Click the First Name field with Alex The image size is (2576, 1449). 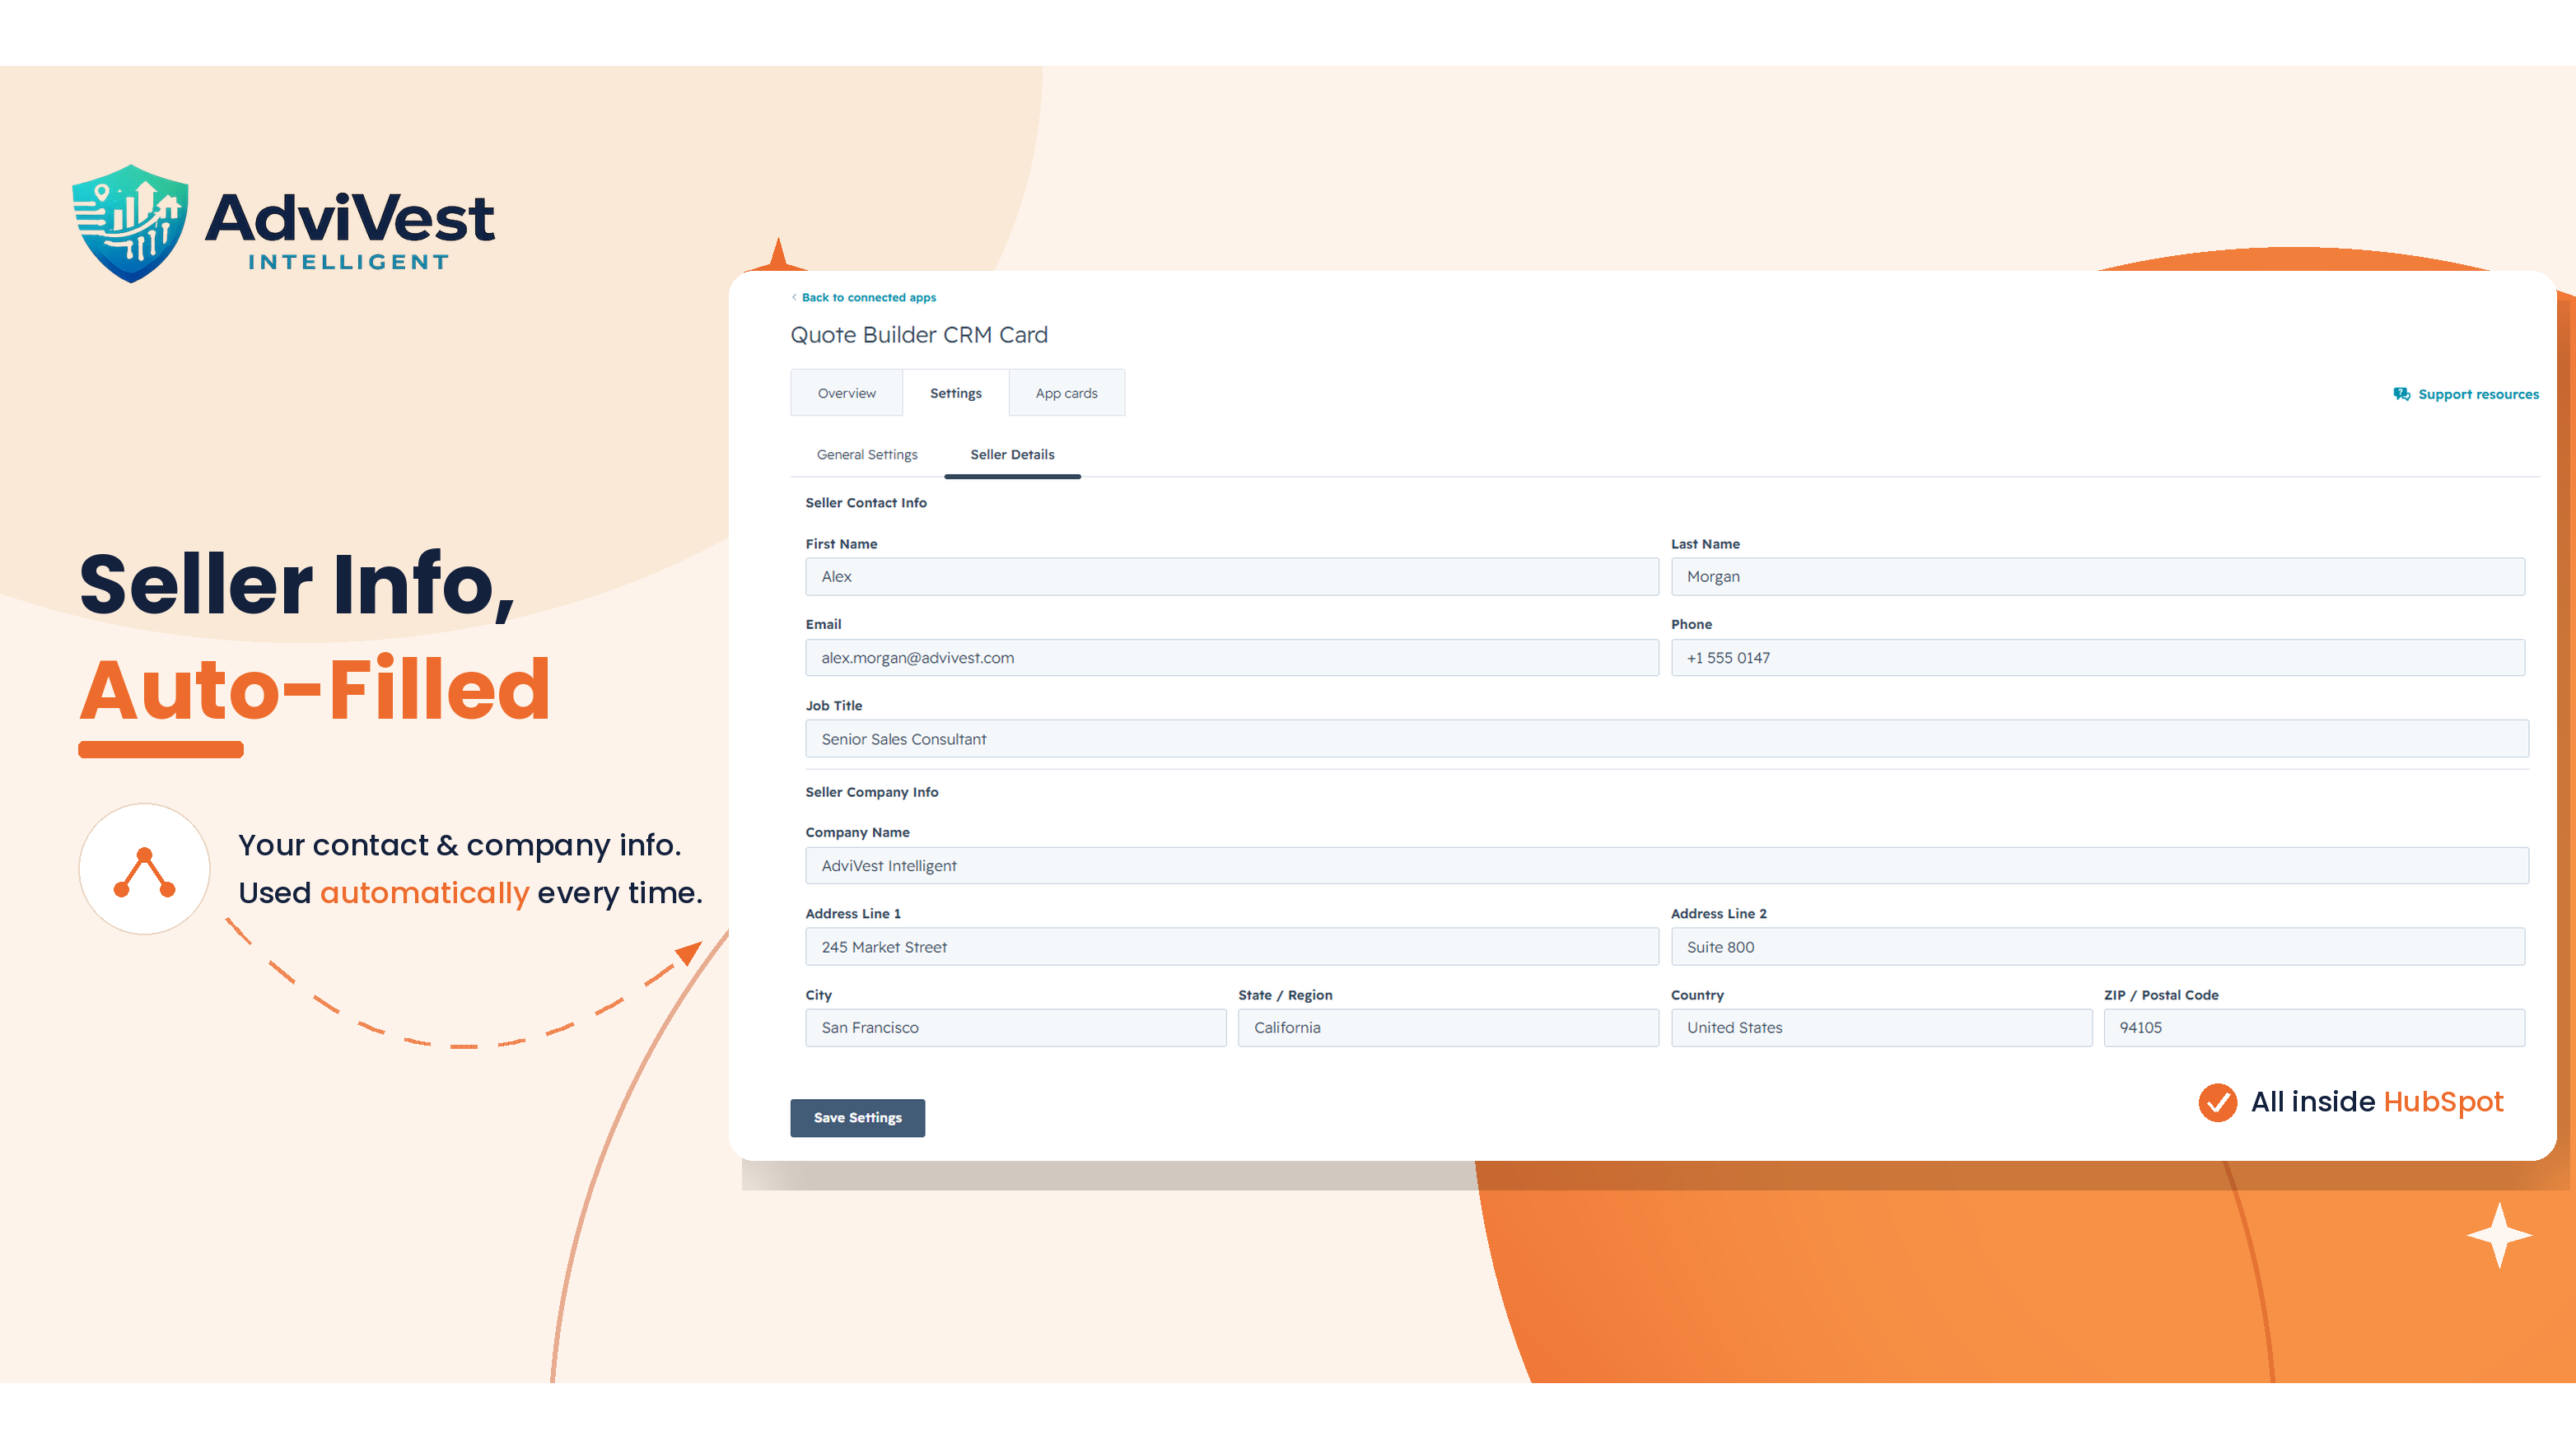click(1231, 577)
